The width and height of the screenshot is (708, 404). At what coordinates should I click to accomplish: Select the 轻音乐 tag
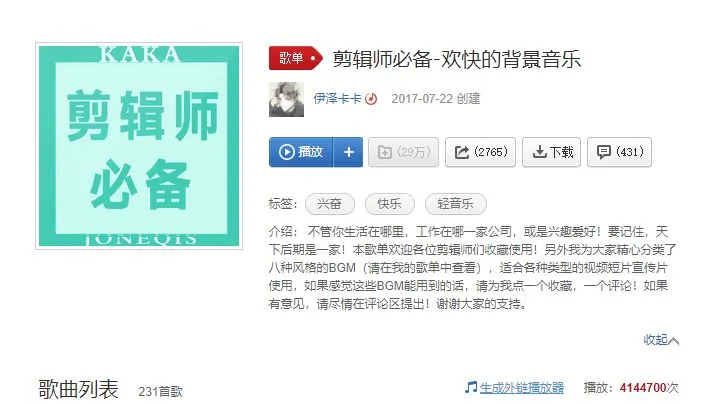pyautogui.click(x=456, y=204)
